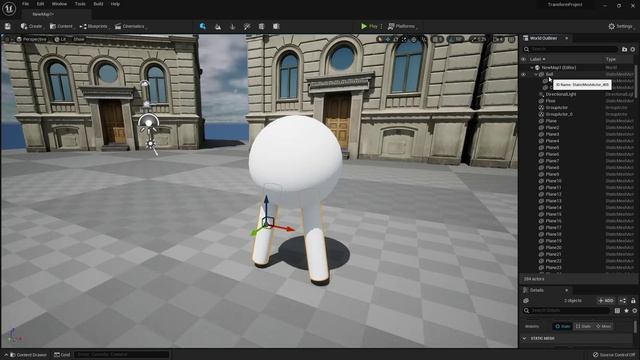Open World Outliner settings gear

[633, 49]
